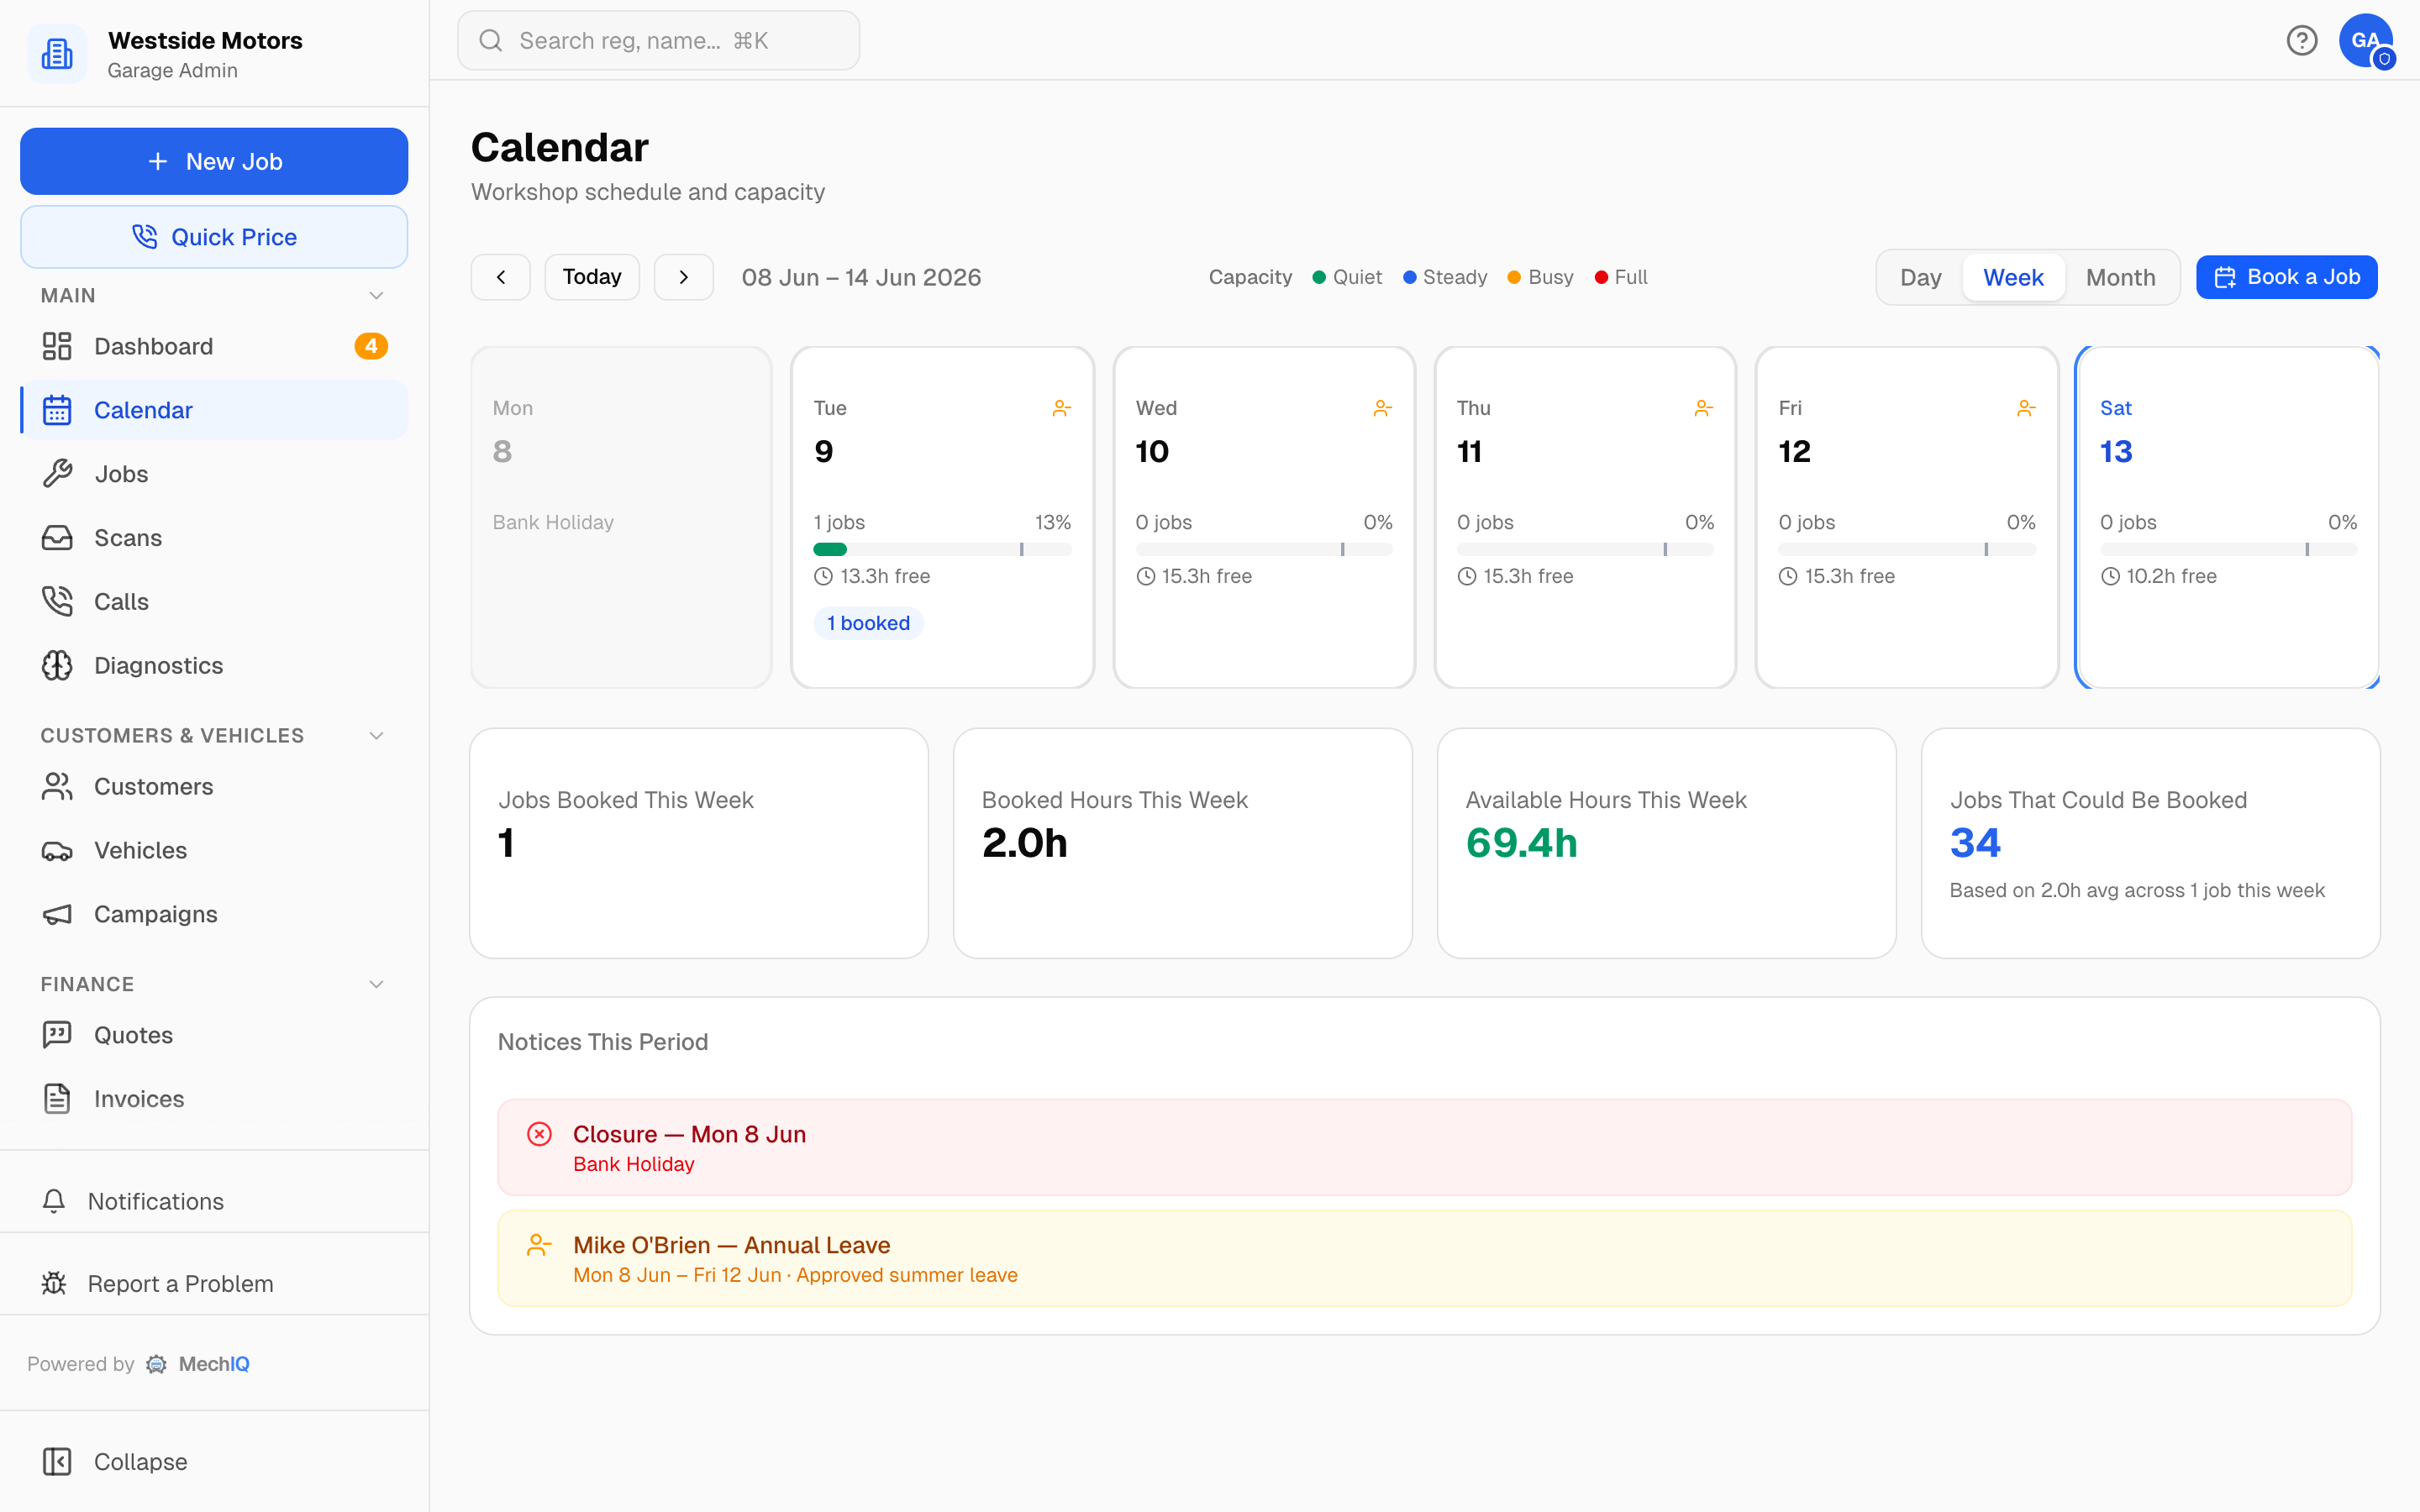Select the Week view tab

tap(2013, 277)
